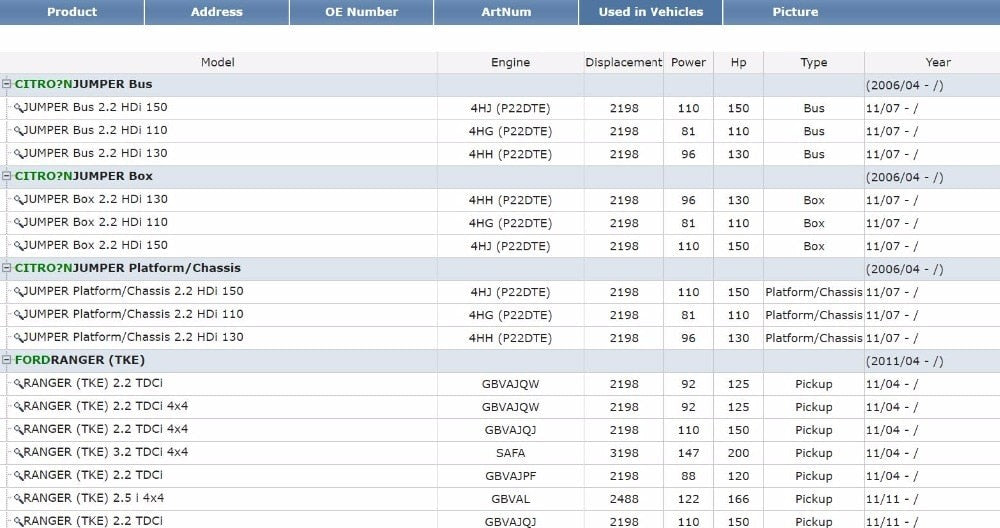
Task: Open model name RANGER (TKE) 3.2 TDCi 4x4
Action: click(106, 452)
